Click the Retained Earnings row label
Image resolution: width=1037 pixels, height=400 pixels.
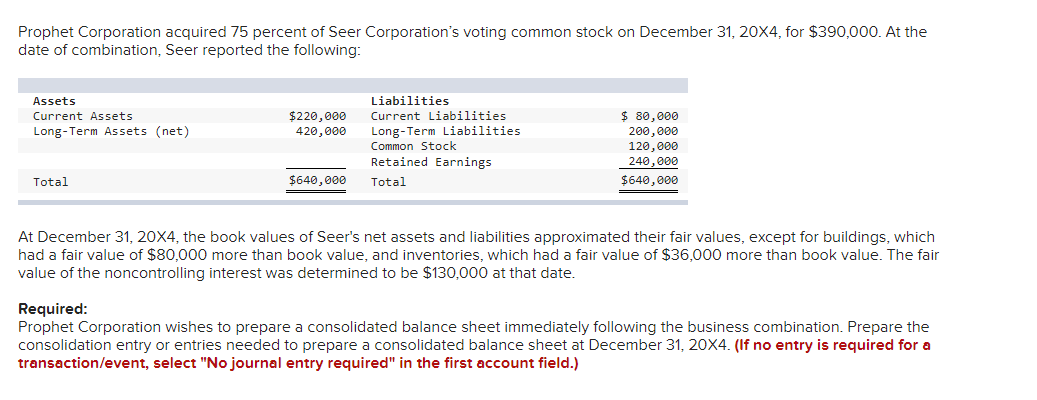(431, 161)
